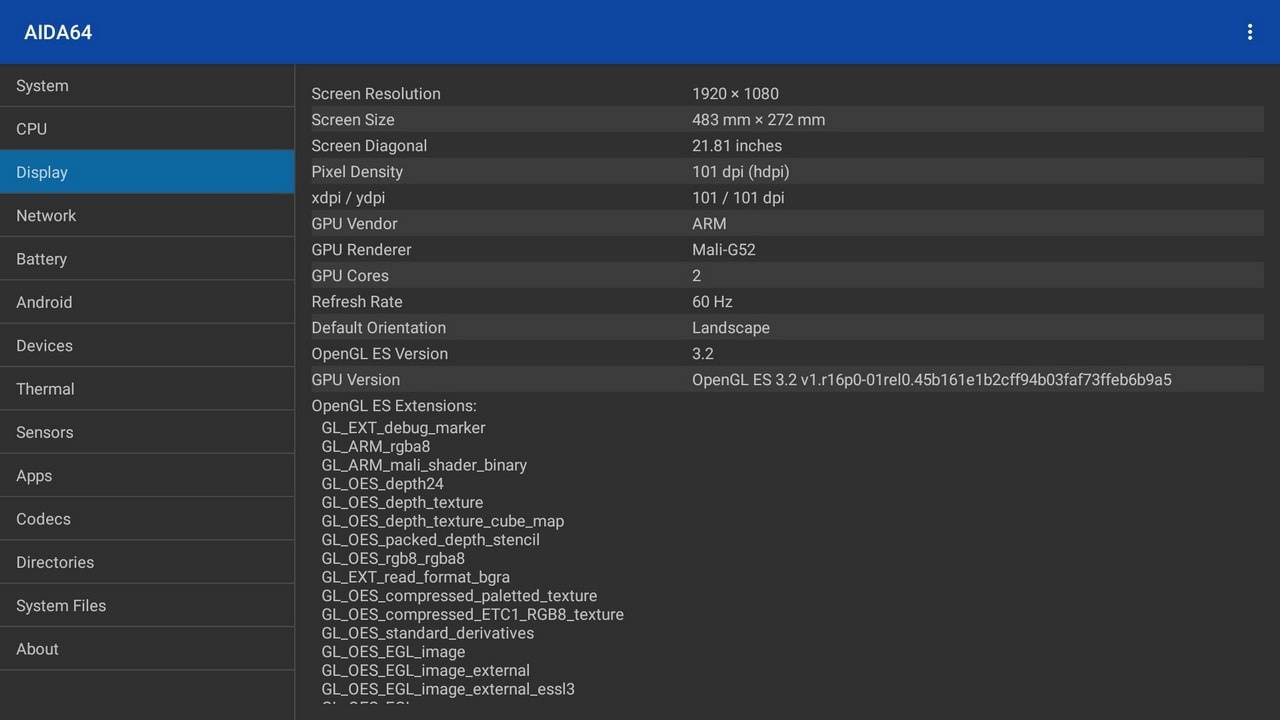Click the Mali-G52 value
Screen dimensions: 1280x720
coord(724,250)
